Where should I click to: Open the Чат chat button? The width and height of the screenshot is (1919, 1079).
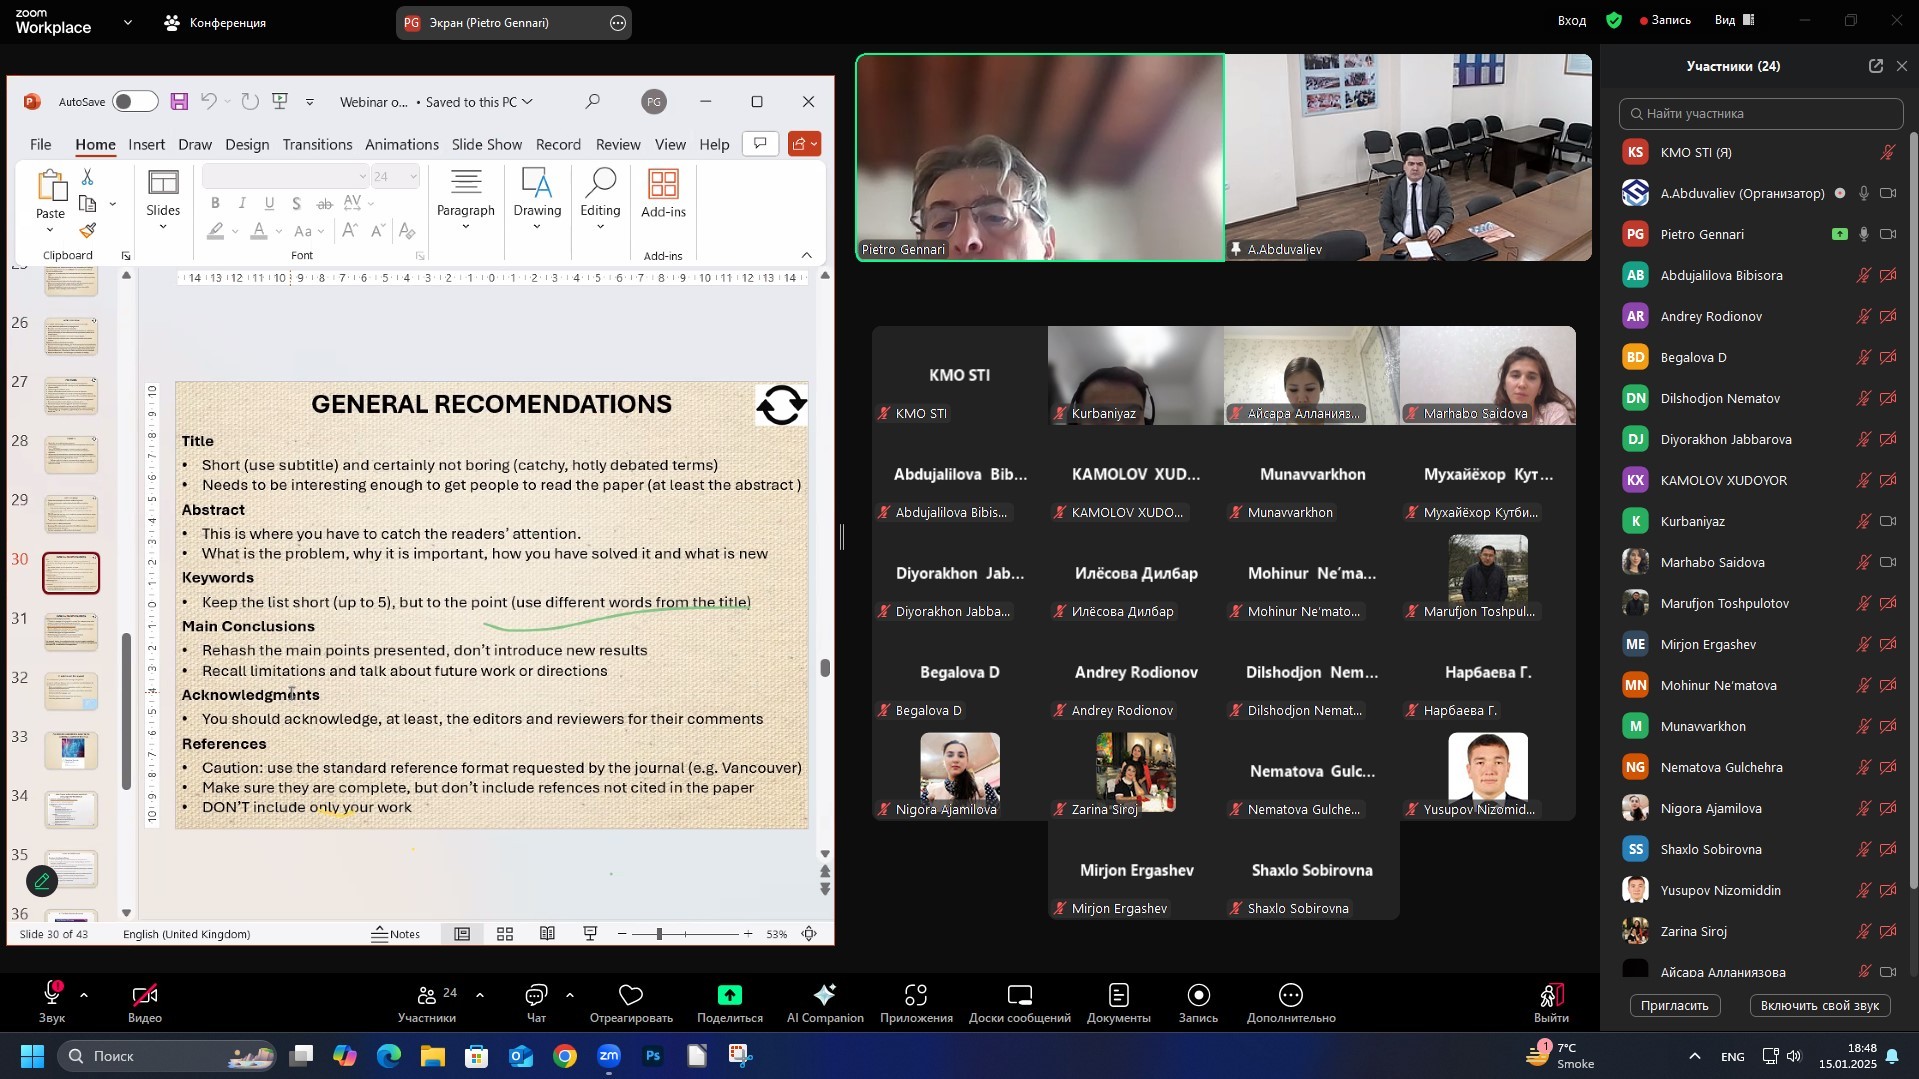tap(536, 1003)
